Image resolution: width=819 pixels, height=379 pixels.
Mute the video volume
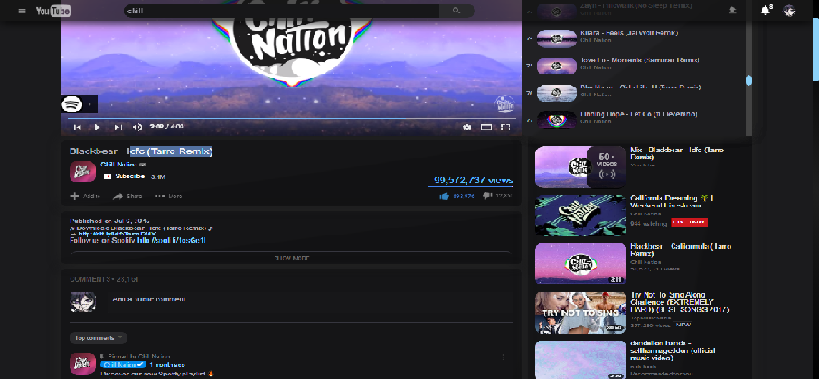(137, 127)
